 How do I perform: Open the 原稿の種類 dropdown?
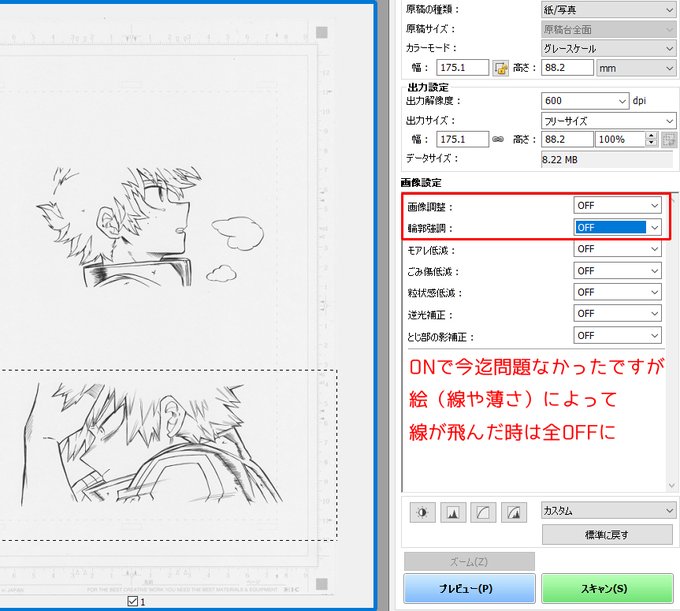[608, 10]
